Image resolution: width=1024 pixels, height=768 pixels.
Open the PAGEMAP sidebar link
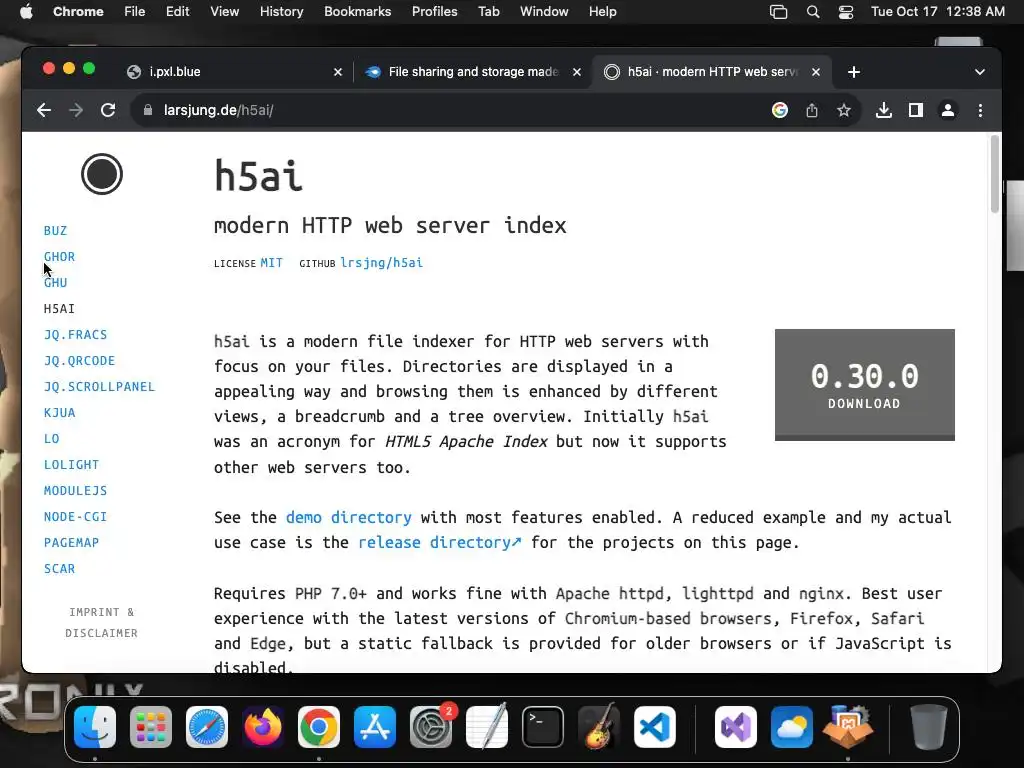[x=71, y=543]
